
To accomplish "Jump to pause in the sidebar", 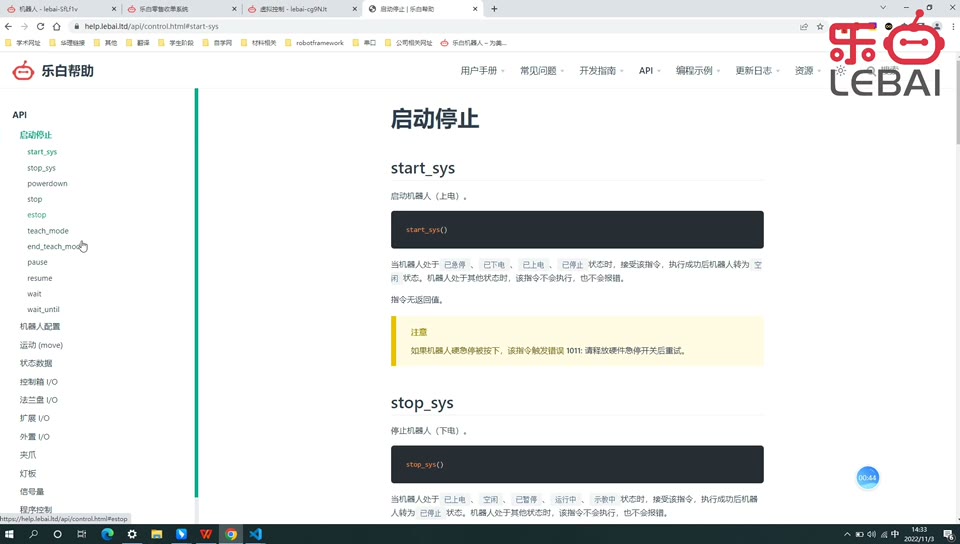I will pyautogui.click(x=37, y=262).
